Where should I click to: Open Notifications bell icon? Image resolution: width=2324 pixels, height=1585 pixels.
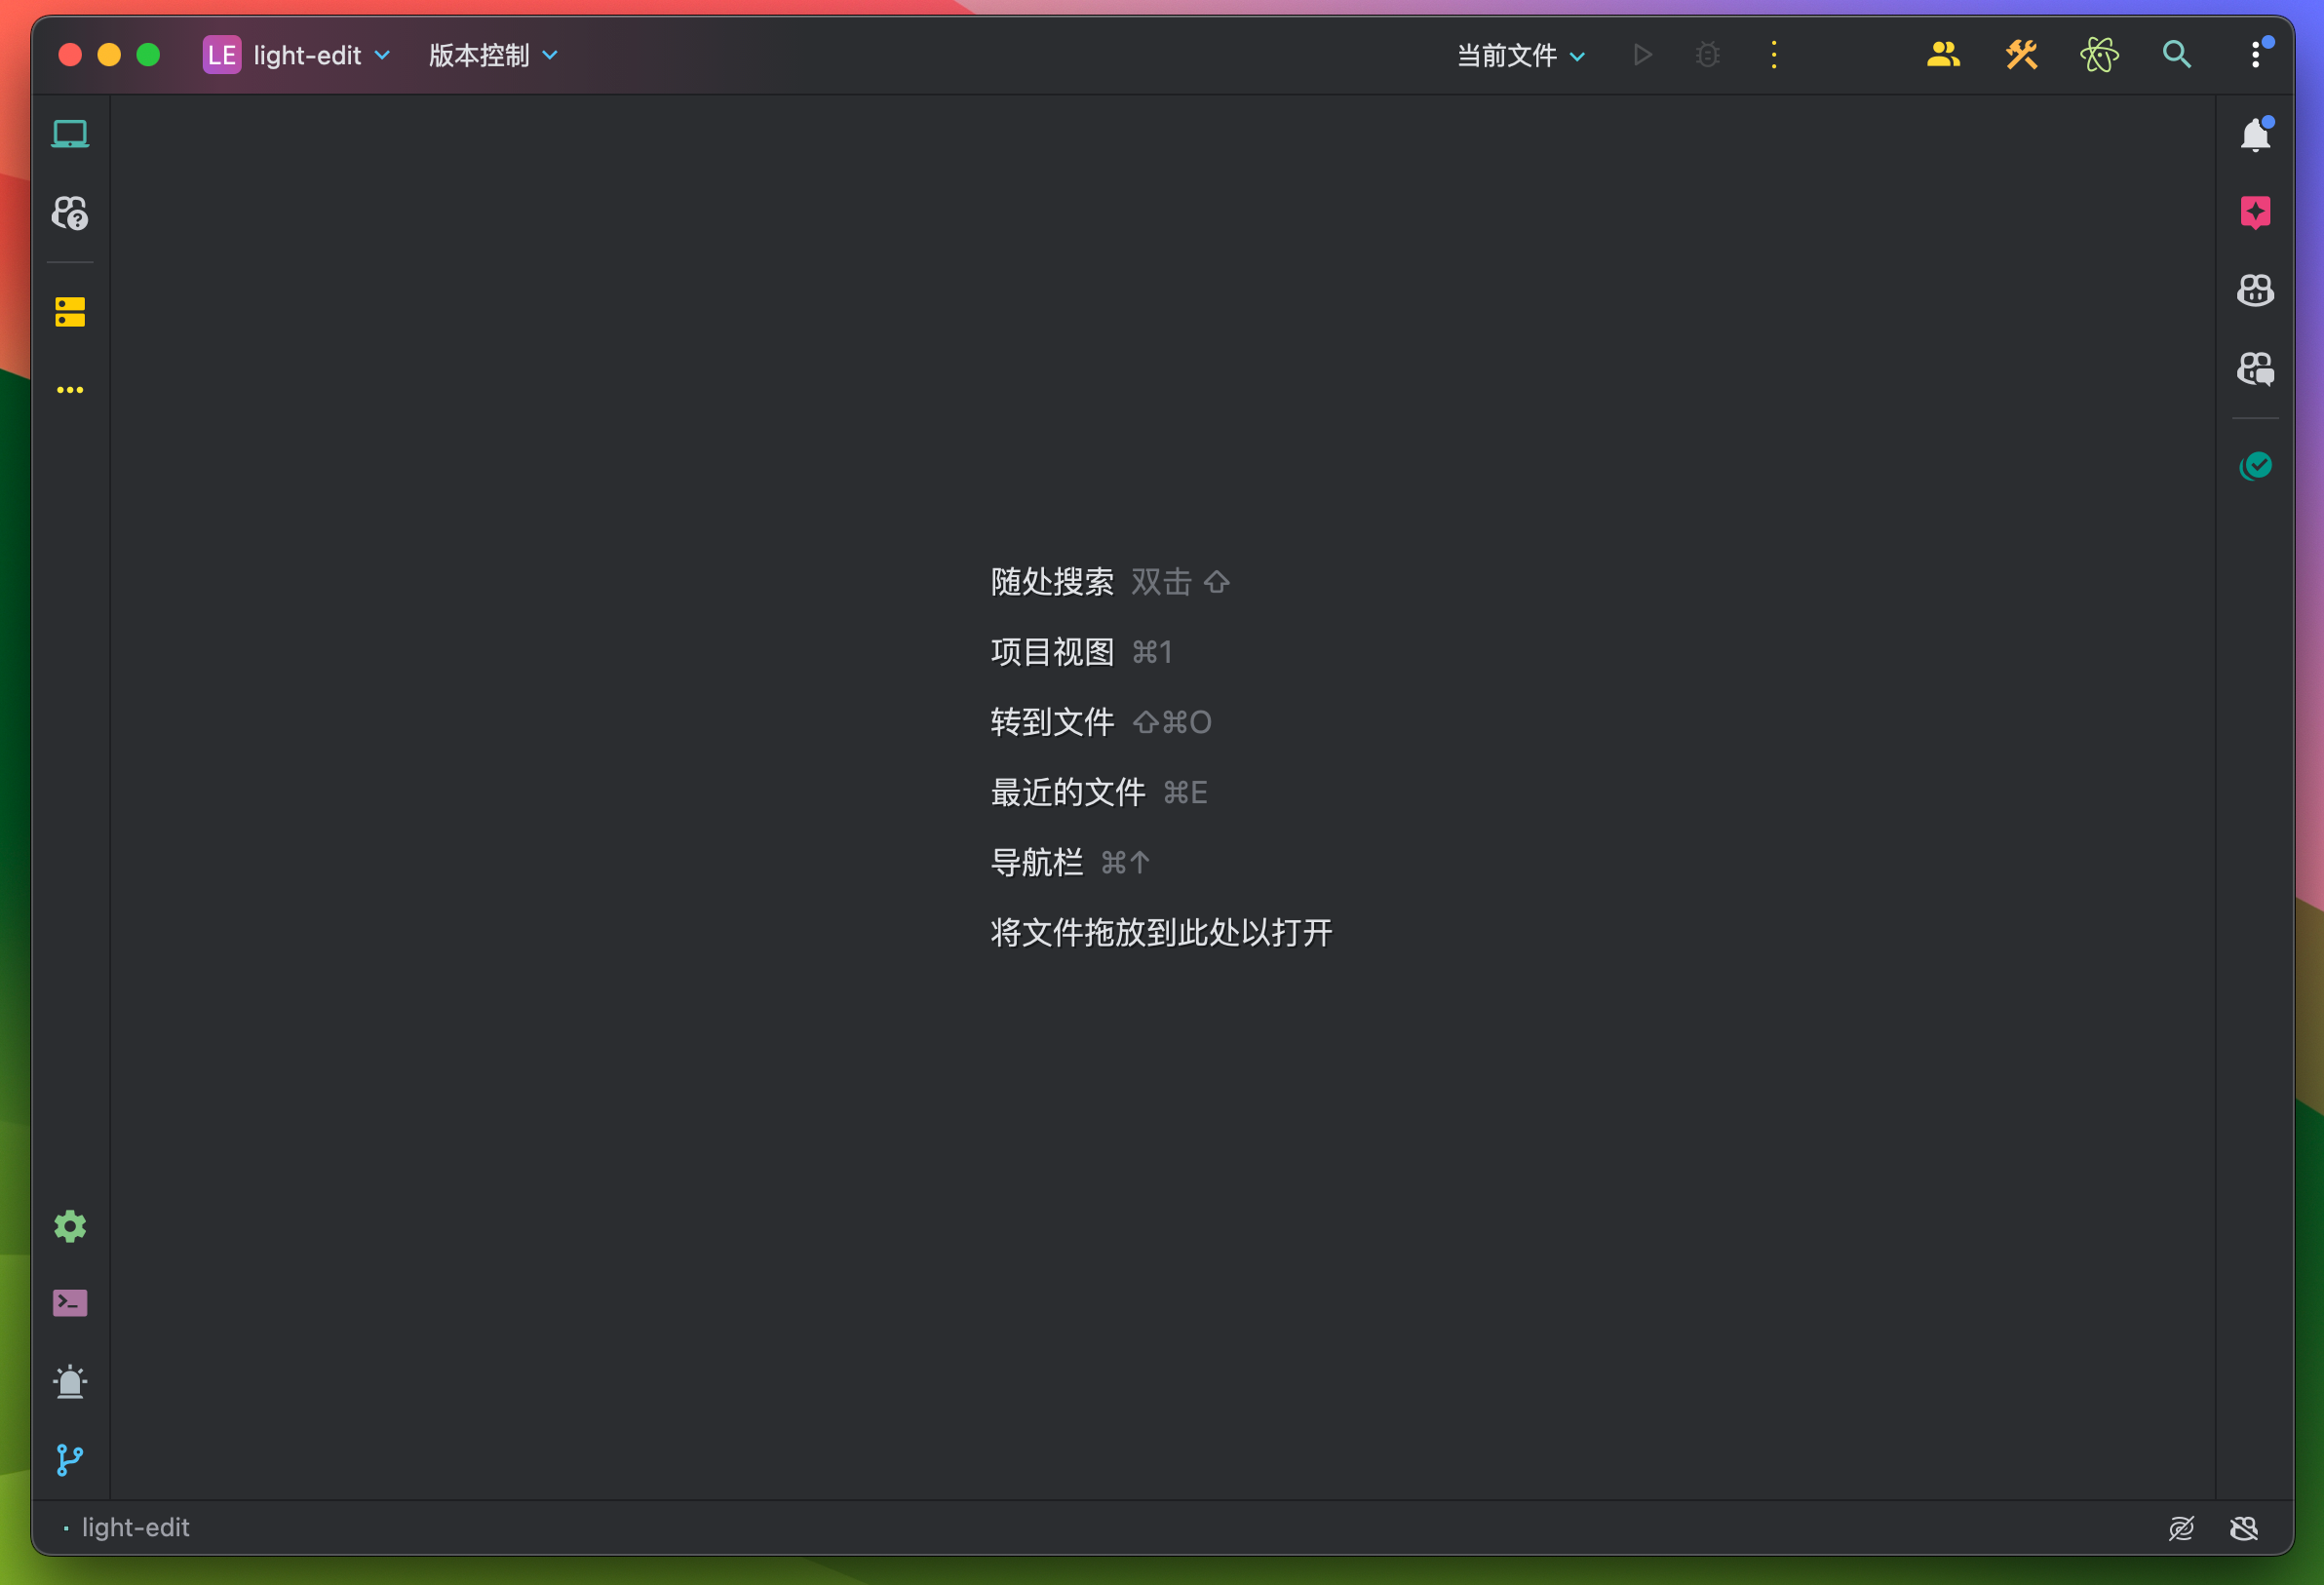tap(2256, 134)
